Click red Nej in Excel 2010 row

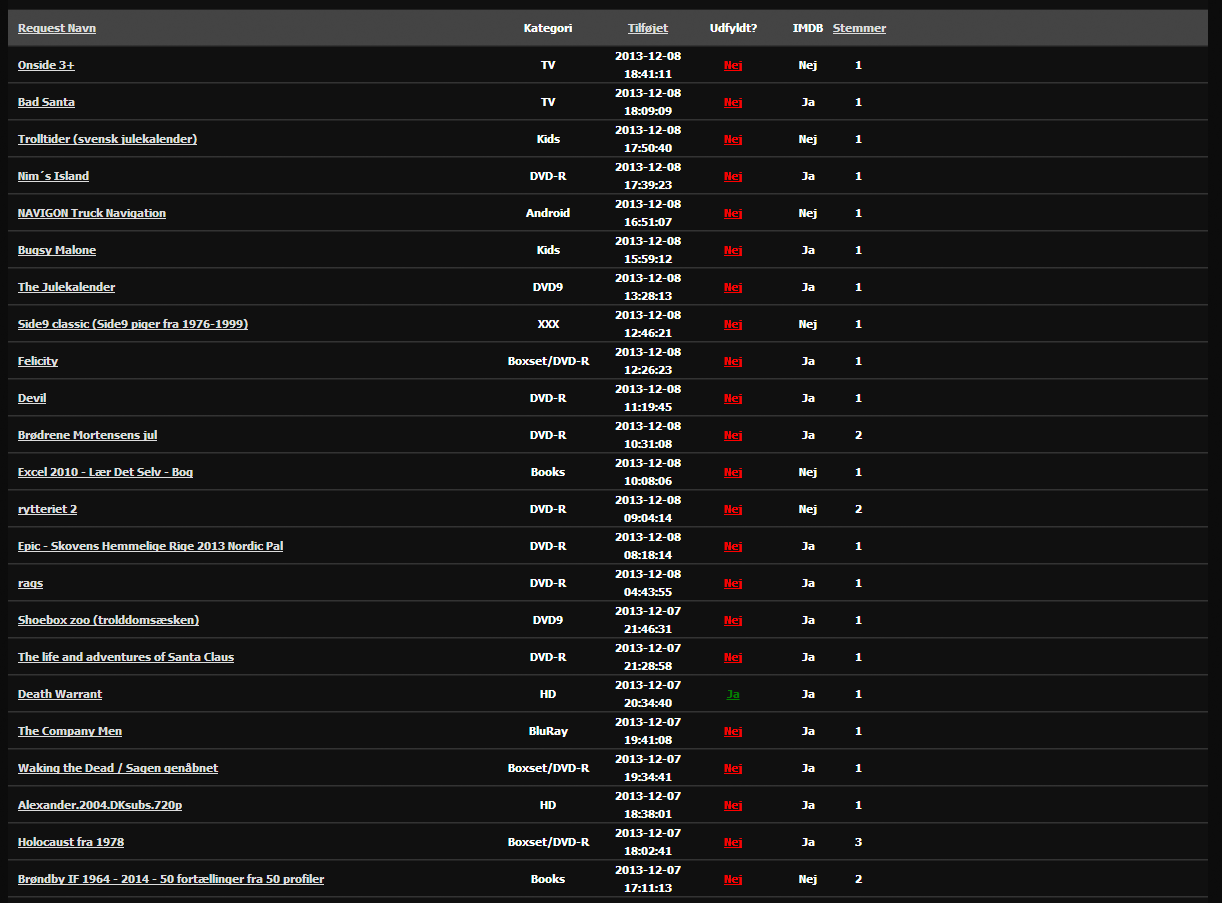pyautogui.click(x=733, y=472)
